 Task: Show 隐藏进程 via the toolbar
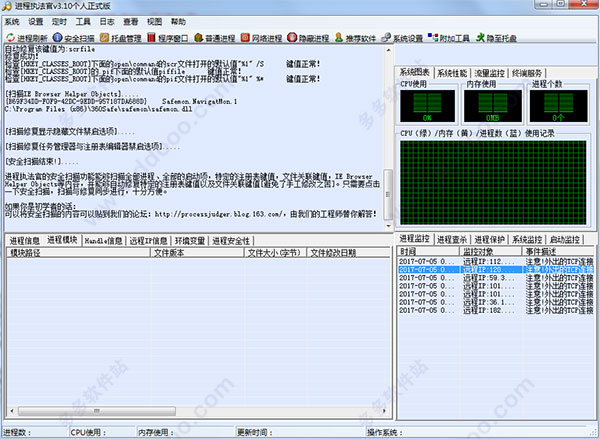(x=308, y=38)
